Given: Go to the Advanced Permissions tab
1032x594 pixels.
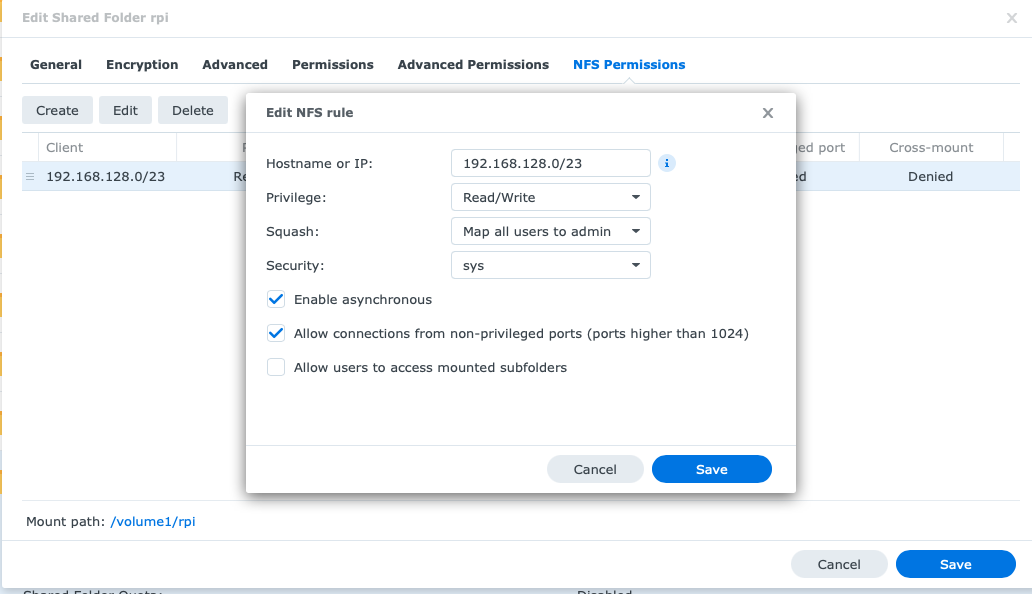Looking at the screenshot, I should click(x=473, y=64).
